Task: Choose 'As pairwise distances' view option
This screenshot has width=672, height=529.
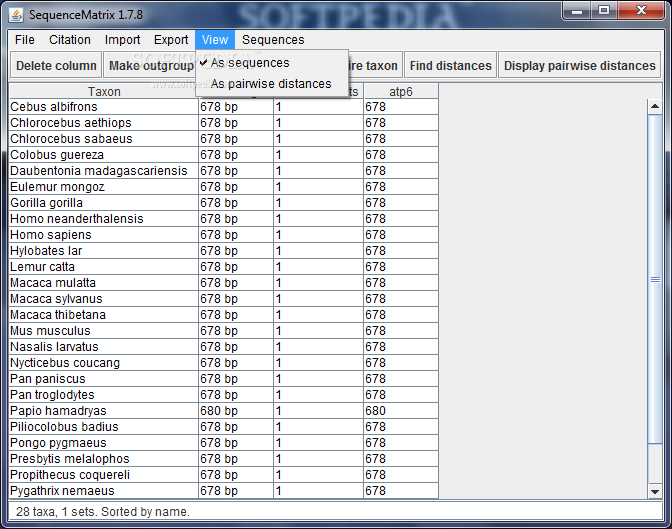Action: point(272,84)
